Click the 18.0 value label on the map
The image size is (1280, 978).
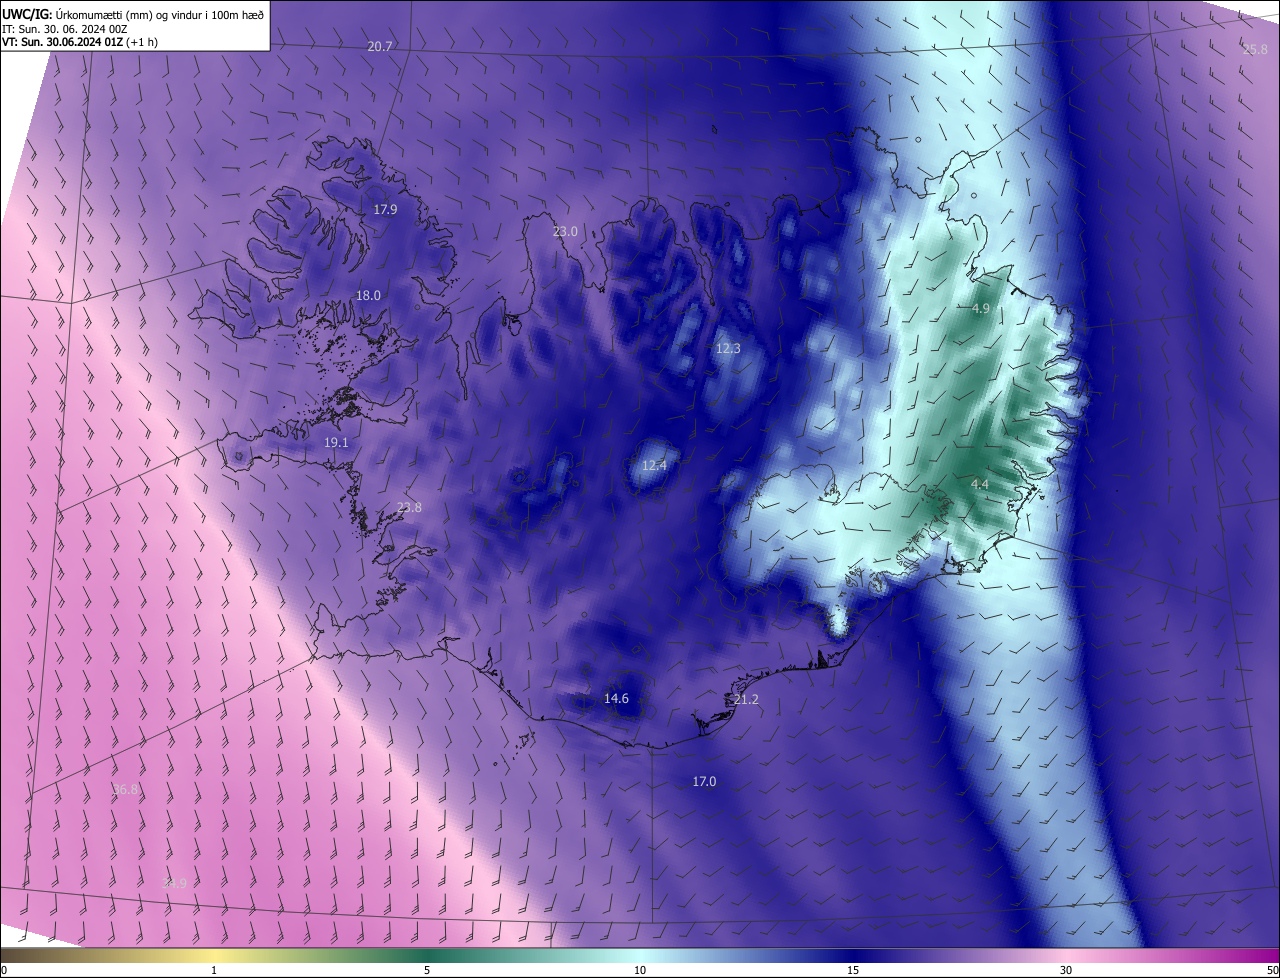pyautogui.click(x=369, y=296)
